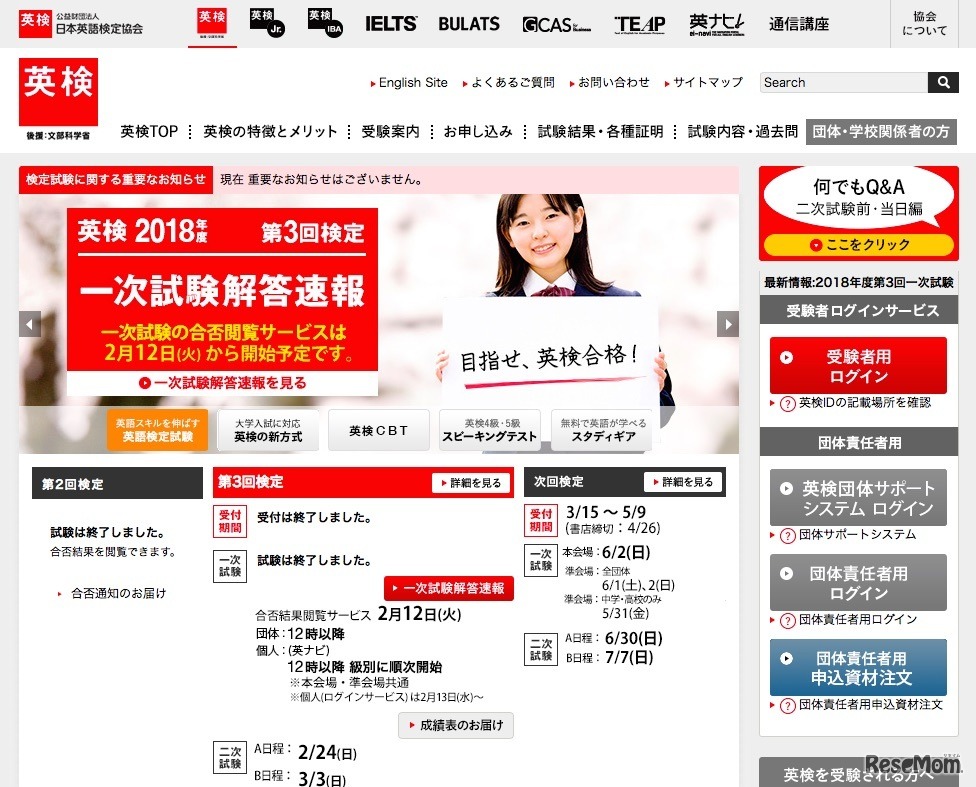Open 試験内容・過去問 navigation item
The width and height of the screenshot is (976, 787).
coord(743,131)
